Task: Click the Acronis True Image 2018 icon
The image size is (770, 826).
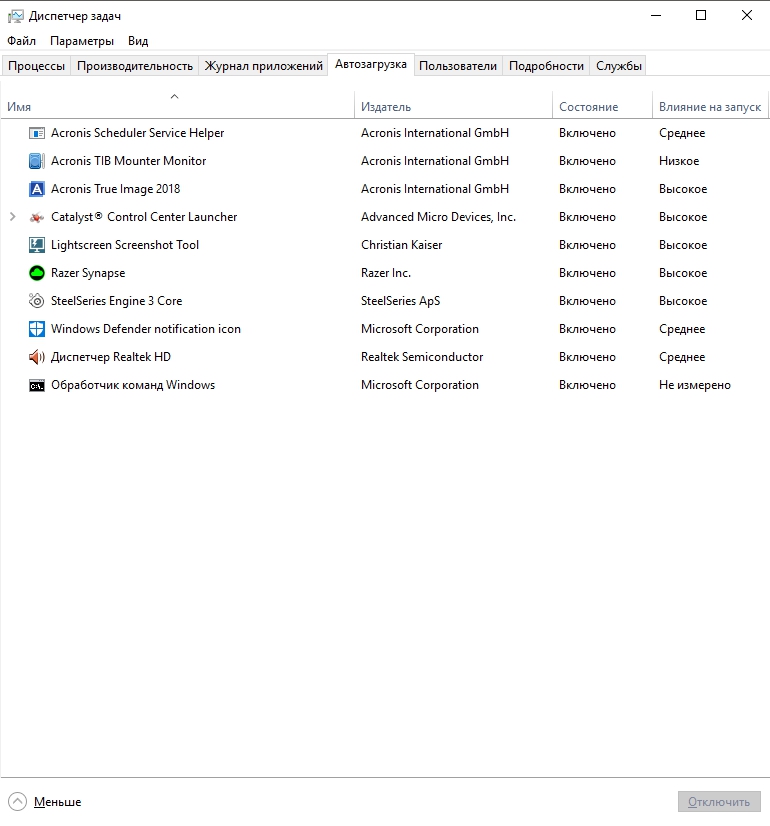Action: click(36, 189)
